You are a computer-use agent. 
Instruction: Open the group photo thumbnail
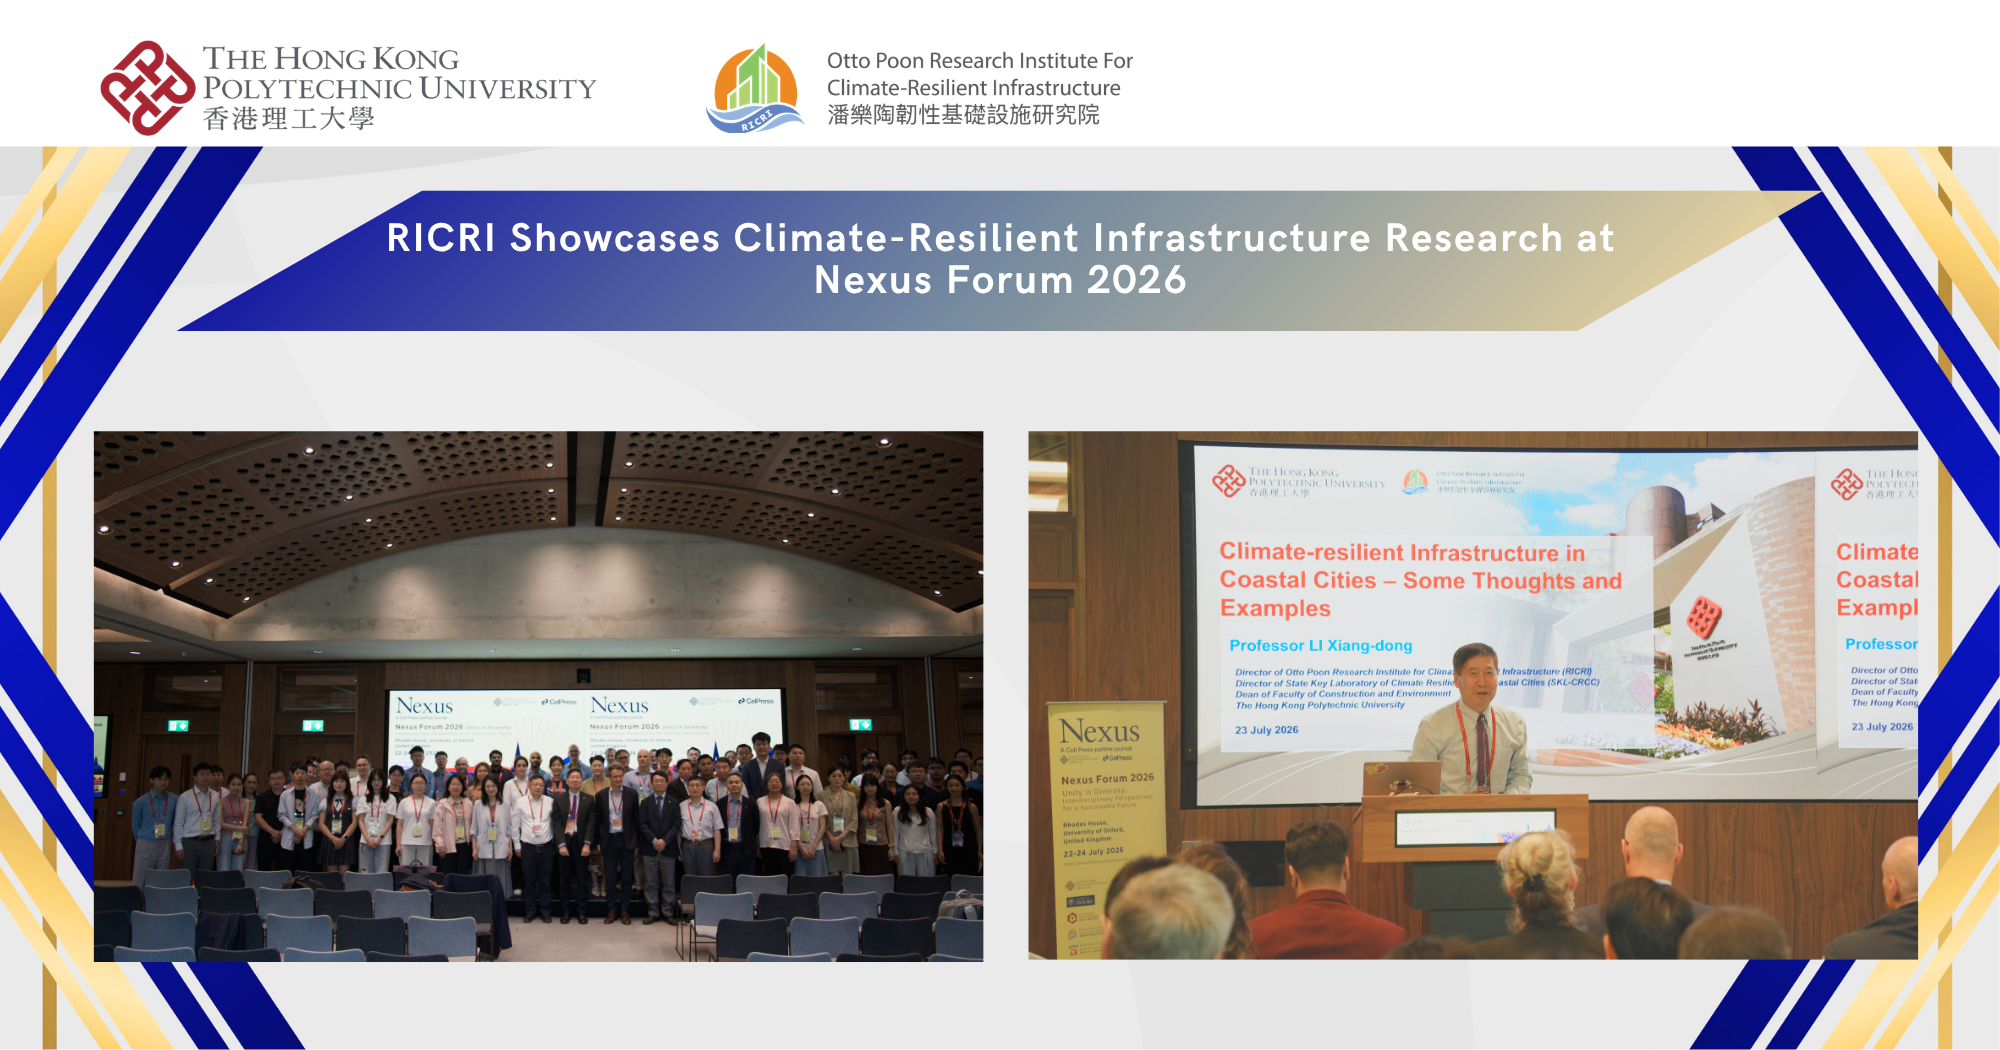(538, 696)
